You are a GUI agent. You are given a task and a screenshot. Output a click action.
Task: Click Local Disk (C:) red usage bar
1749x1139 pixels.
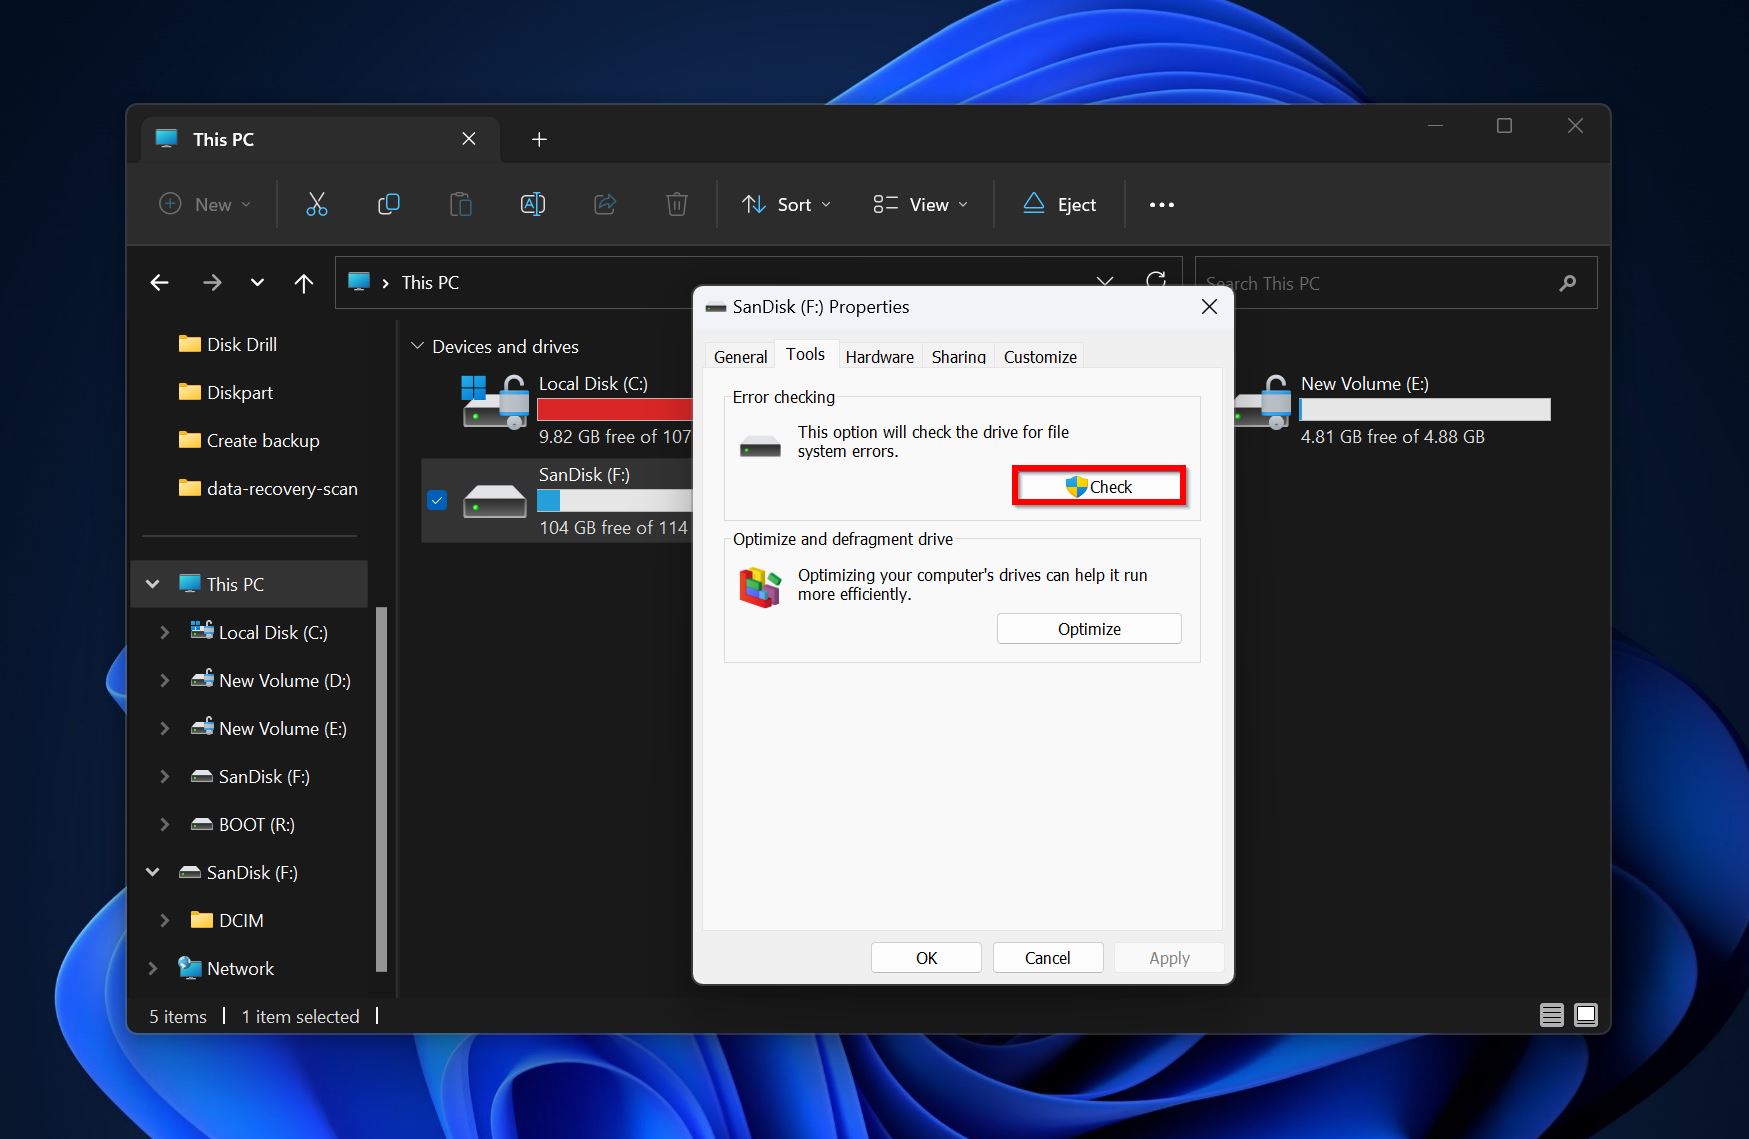(614, 409)
